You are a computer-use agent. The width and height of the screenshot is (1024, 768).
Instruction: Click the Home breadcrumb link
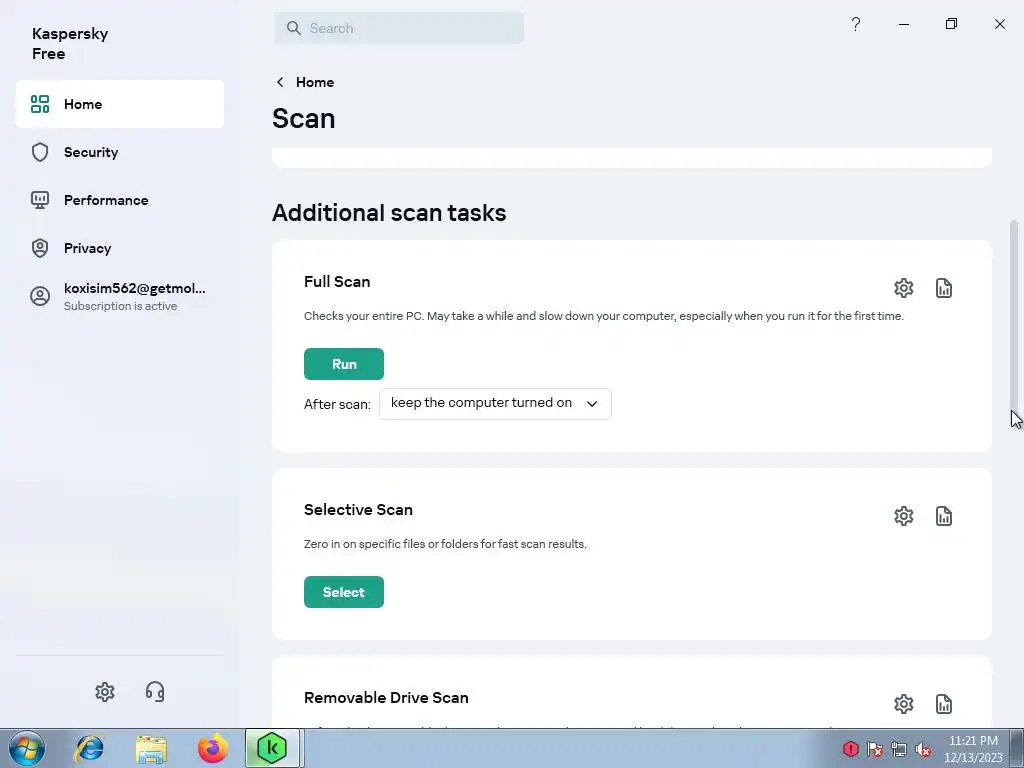click(315, 82)
